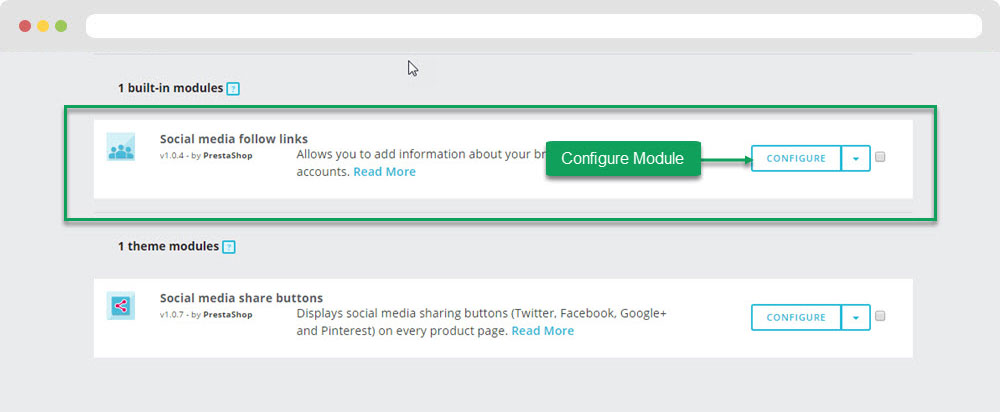
Task: Open help icon beside built-in modules heading
Action: 233,89
